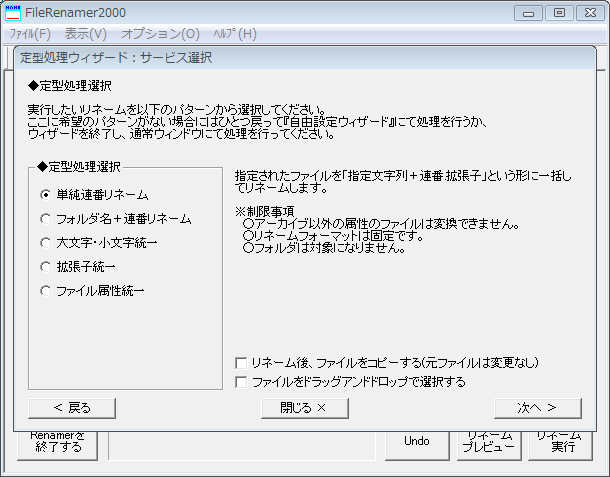Click text ○フォルダは対象になりません。
Screen dimensions: 610x477
click(x=324, y=248)
